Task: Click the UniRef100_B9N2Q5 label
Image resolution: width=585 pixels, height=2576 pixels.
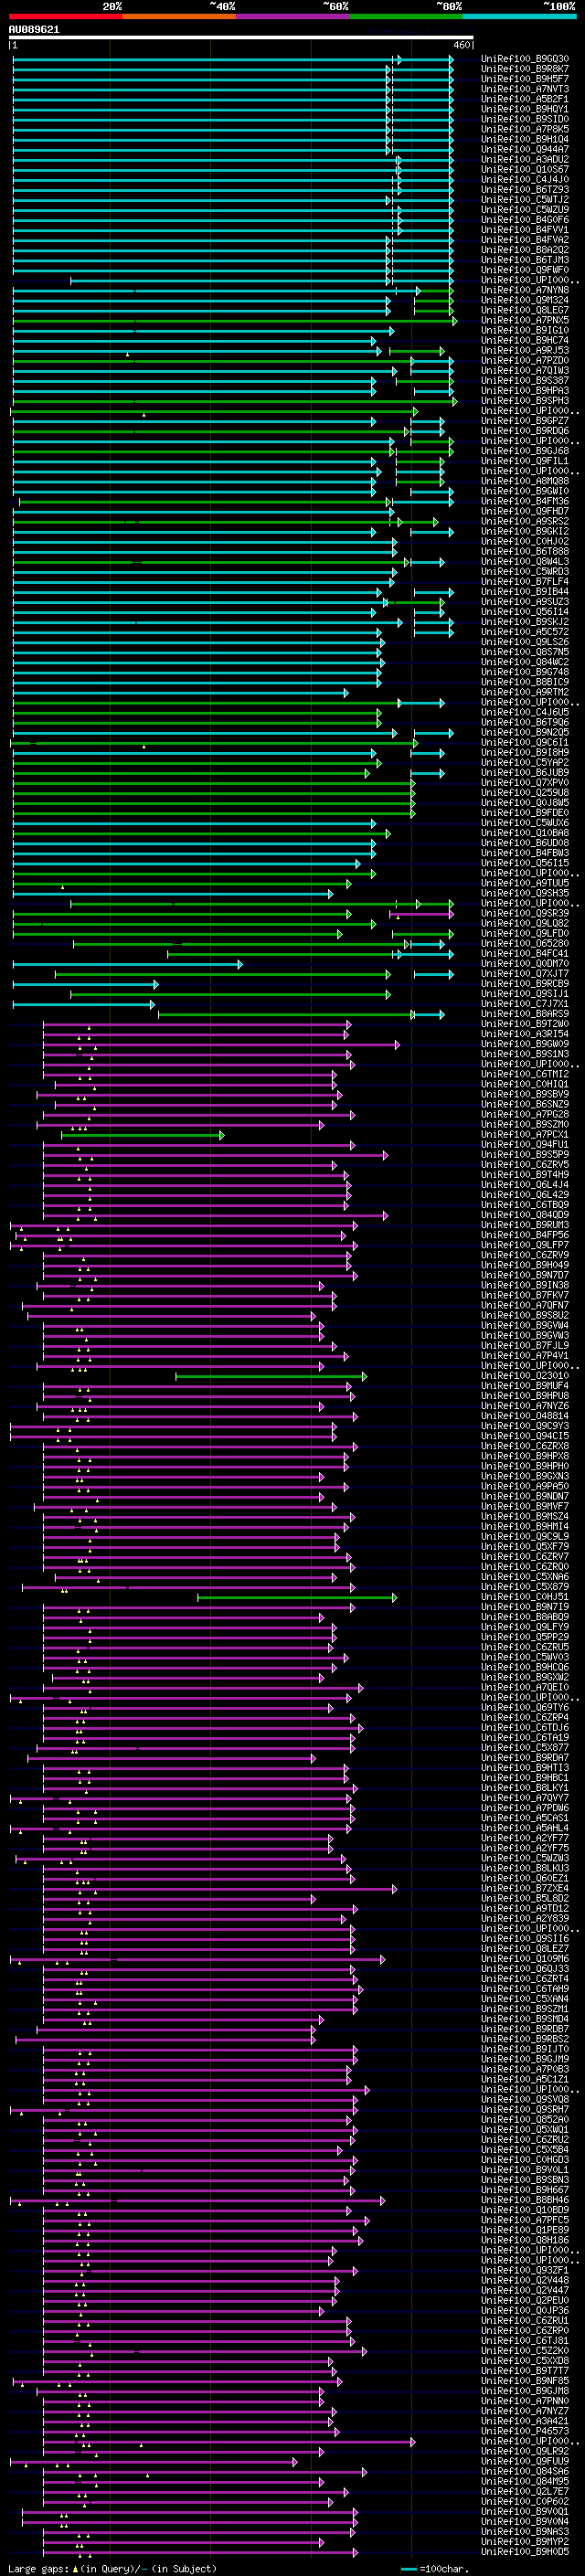Action: 525,732
